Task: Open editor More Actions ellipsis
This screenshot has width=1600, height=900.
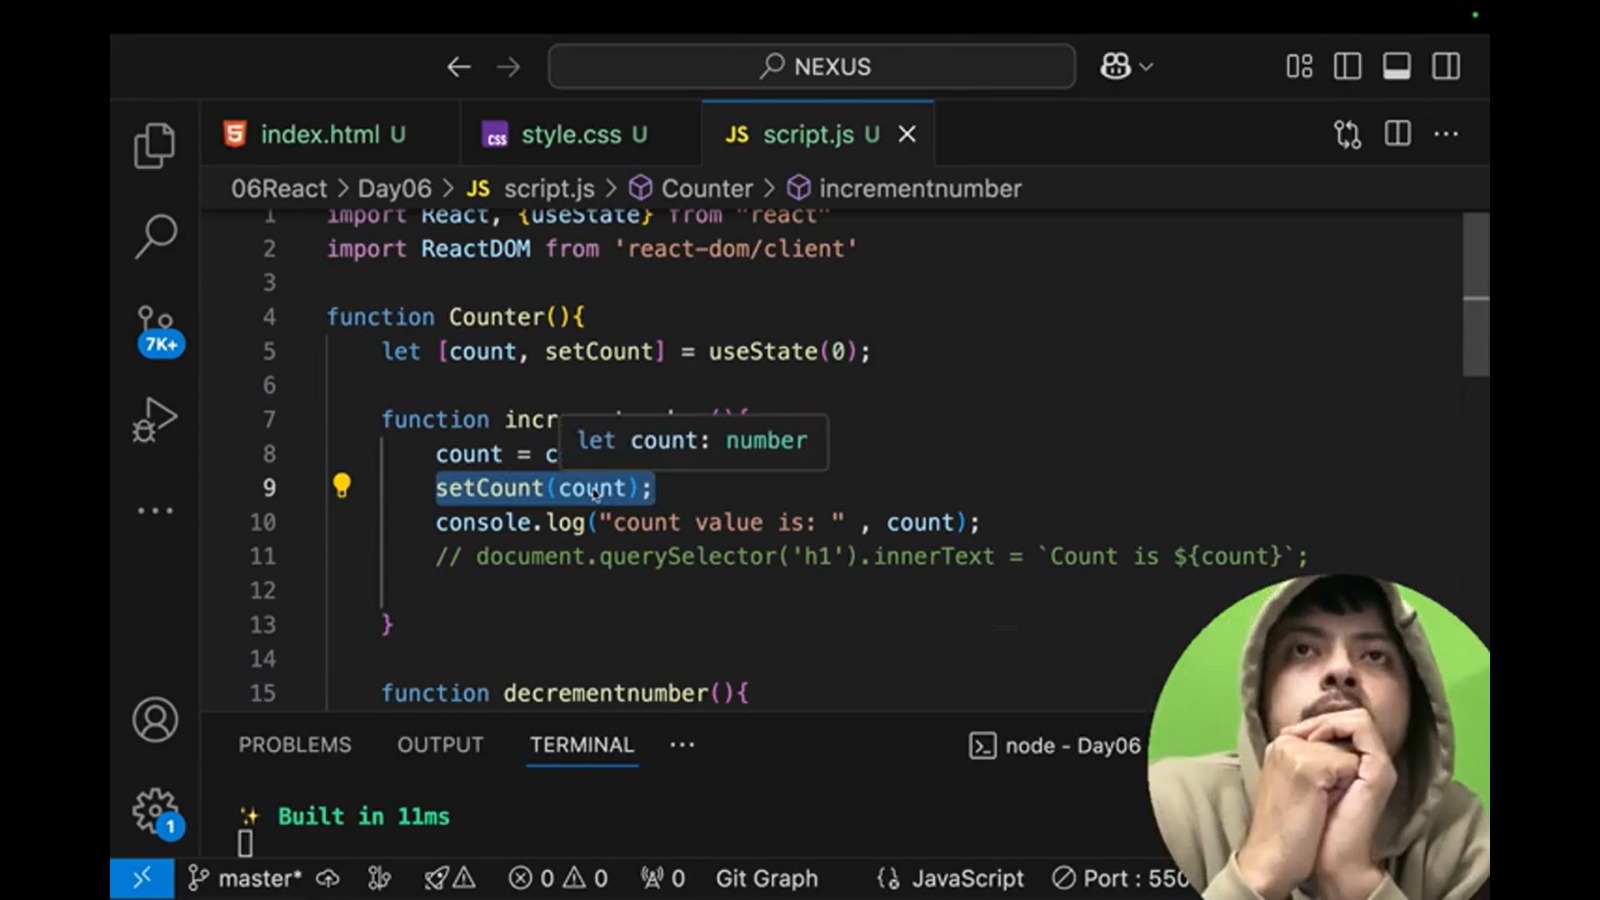Action: (x=1446, y=134)
